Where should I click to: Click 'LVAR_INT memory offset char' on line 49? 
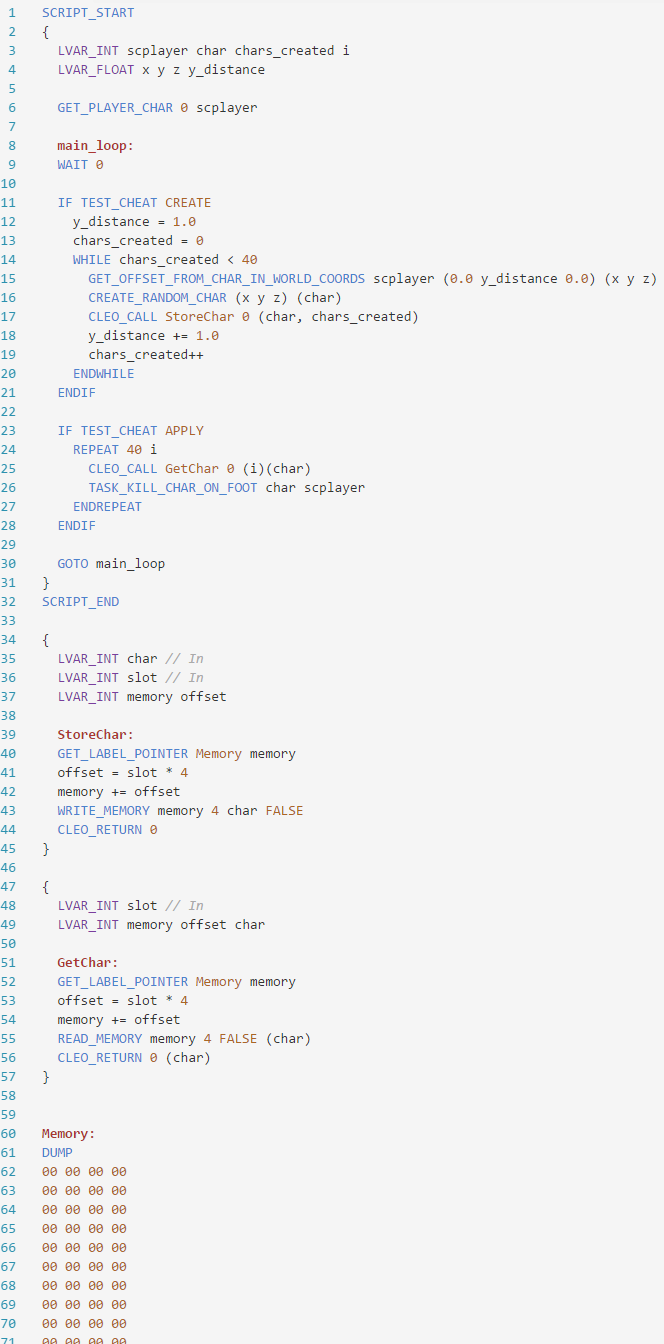pos(161,925)
